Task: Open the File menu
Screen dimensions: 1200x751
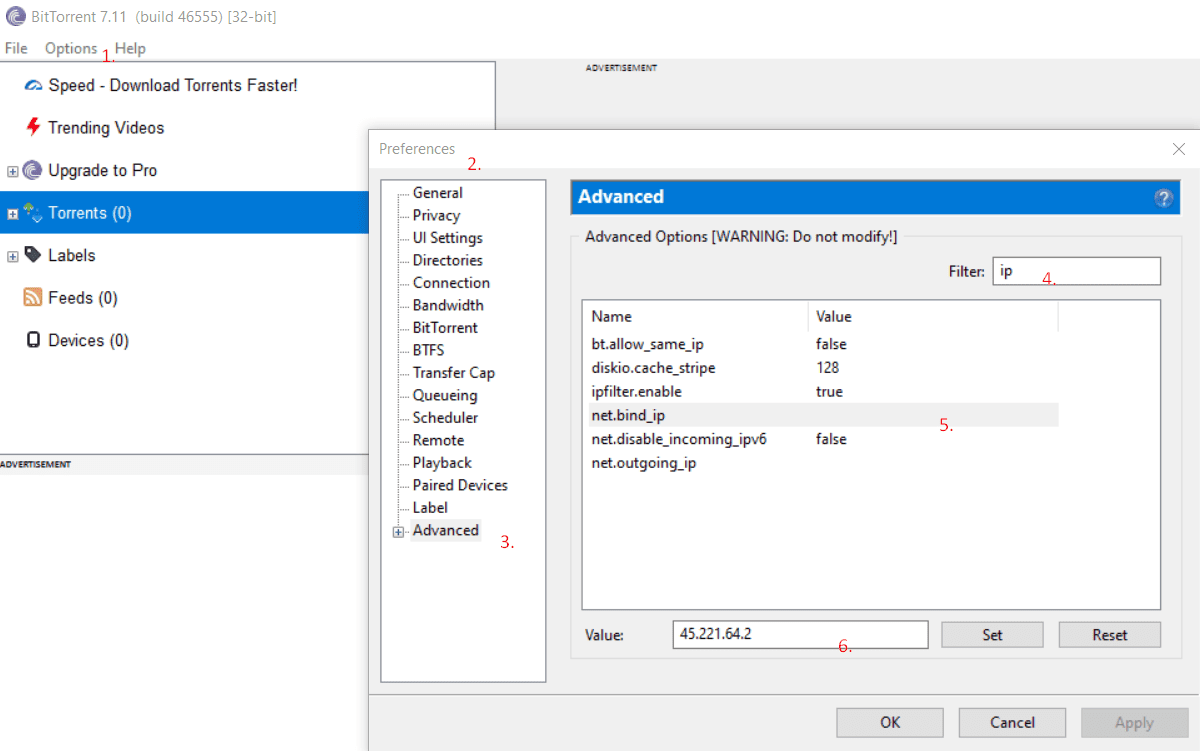Action: point(16,48)
